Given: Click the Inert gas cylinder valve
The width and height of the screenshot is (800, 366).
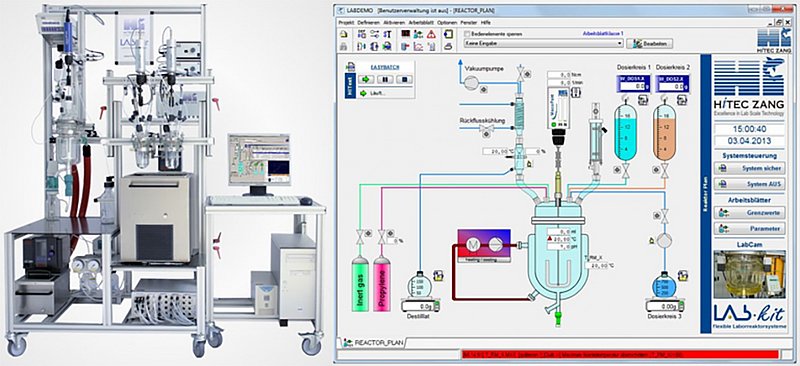Looking at the screenshot, I should [x=360, y=237].
